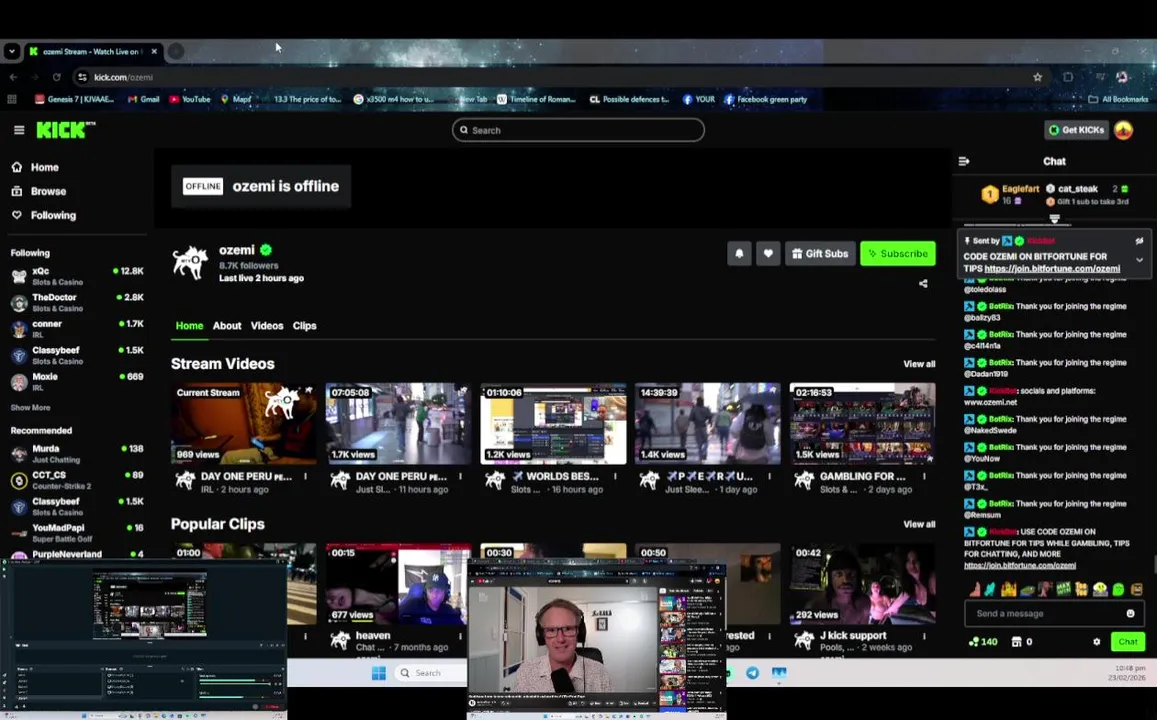Viewport: 1157px width, 720px height.
Task: Open CCT_CS in Recommended list
Action: (x=77, y=480)
